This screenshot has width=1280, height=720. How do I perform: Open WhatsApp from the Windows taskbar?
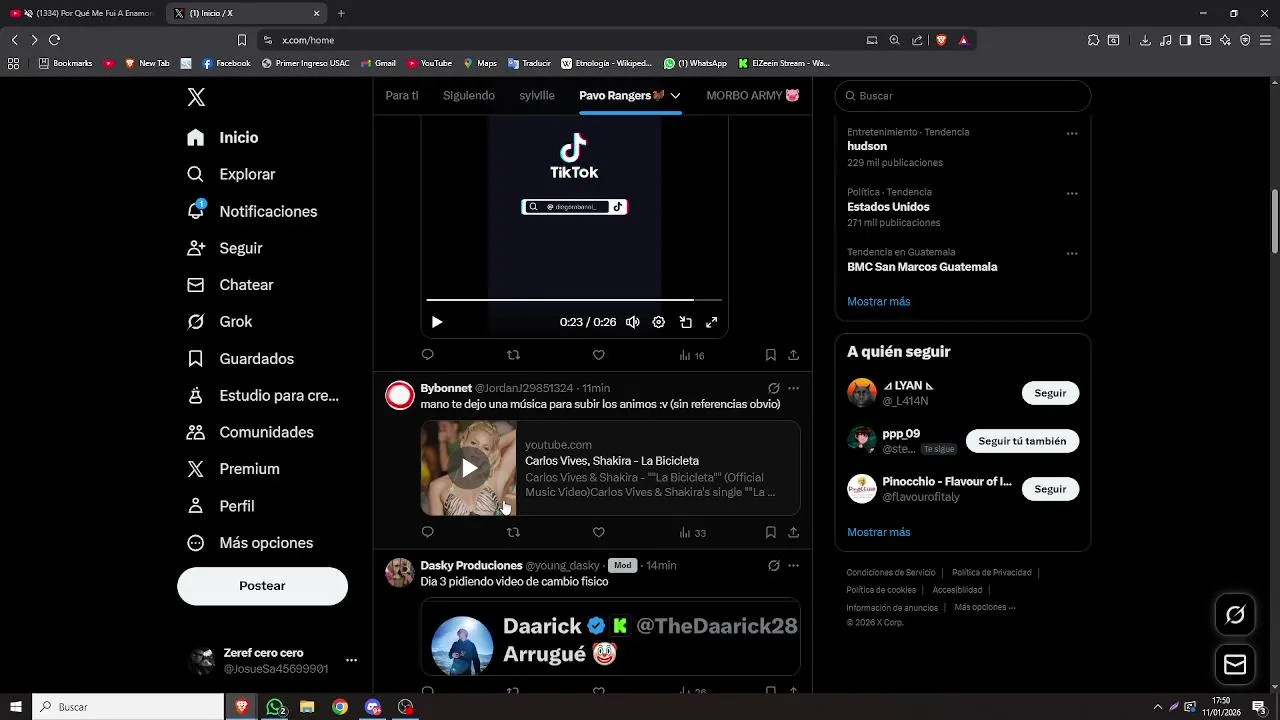pyautogui.click(x=275, y=707)
